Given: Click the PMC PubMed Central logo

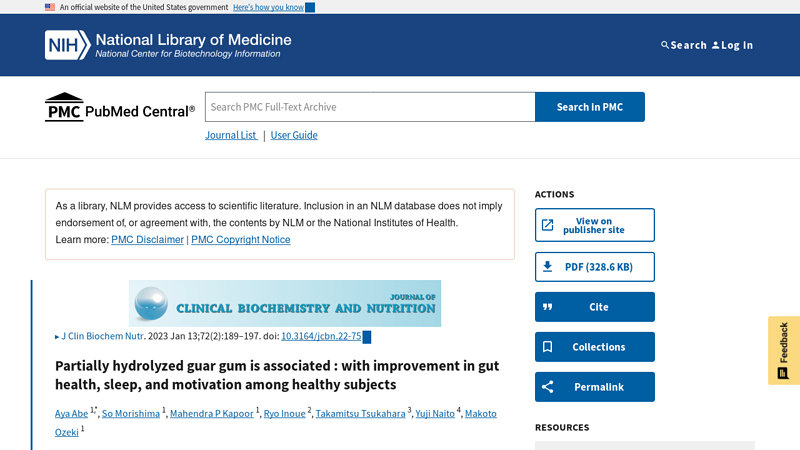Looking at the screenshot, I should point(120,108).
